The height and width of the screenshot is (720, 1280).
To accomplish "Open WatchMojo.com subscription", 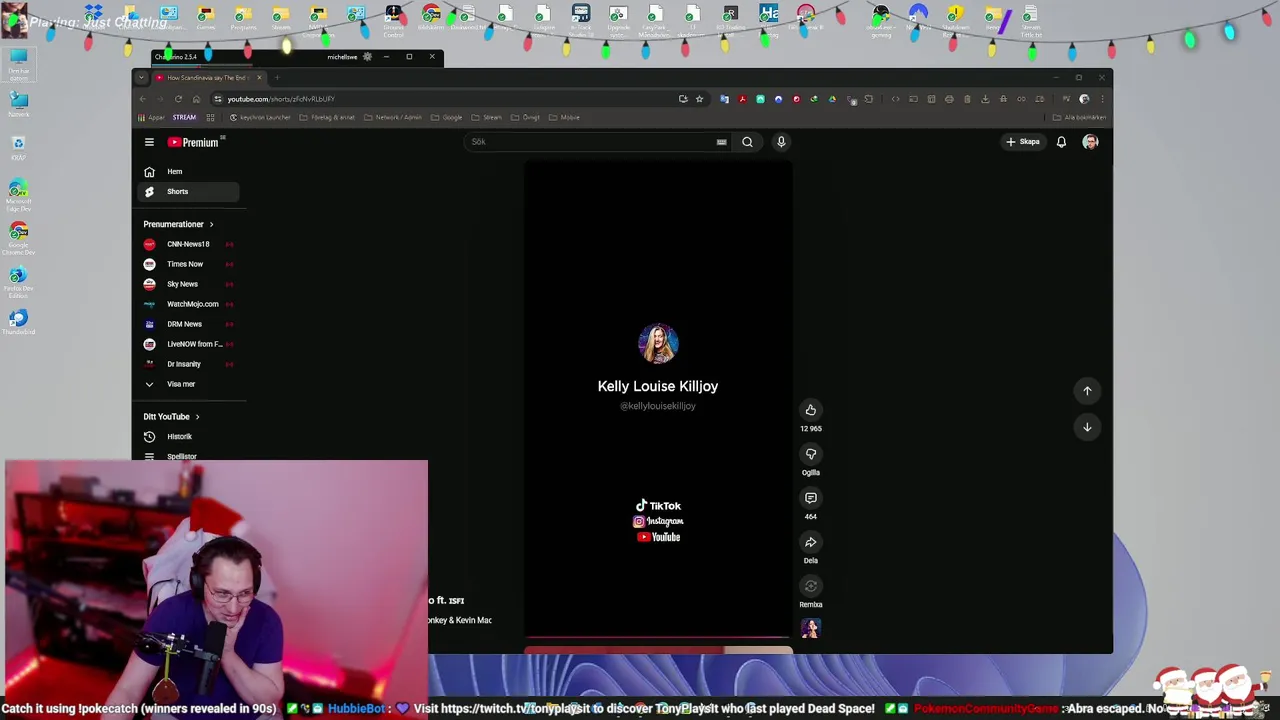I will [189, 304].
